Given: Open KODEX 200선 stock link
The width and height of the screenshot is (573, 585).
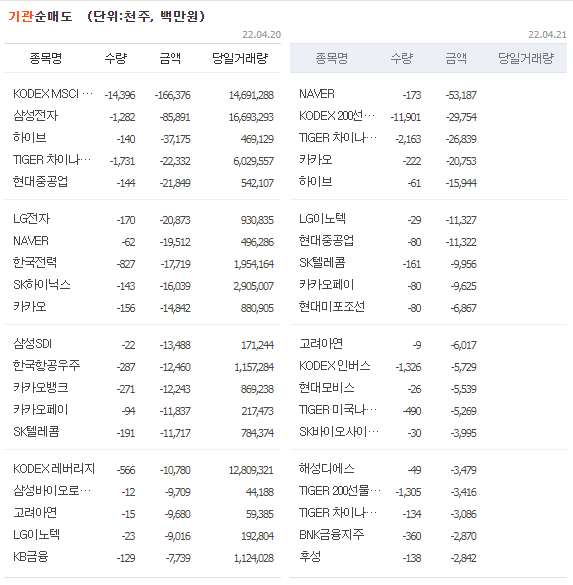Looking at the screenshot, I should coord(337,116).
